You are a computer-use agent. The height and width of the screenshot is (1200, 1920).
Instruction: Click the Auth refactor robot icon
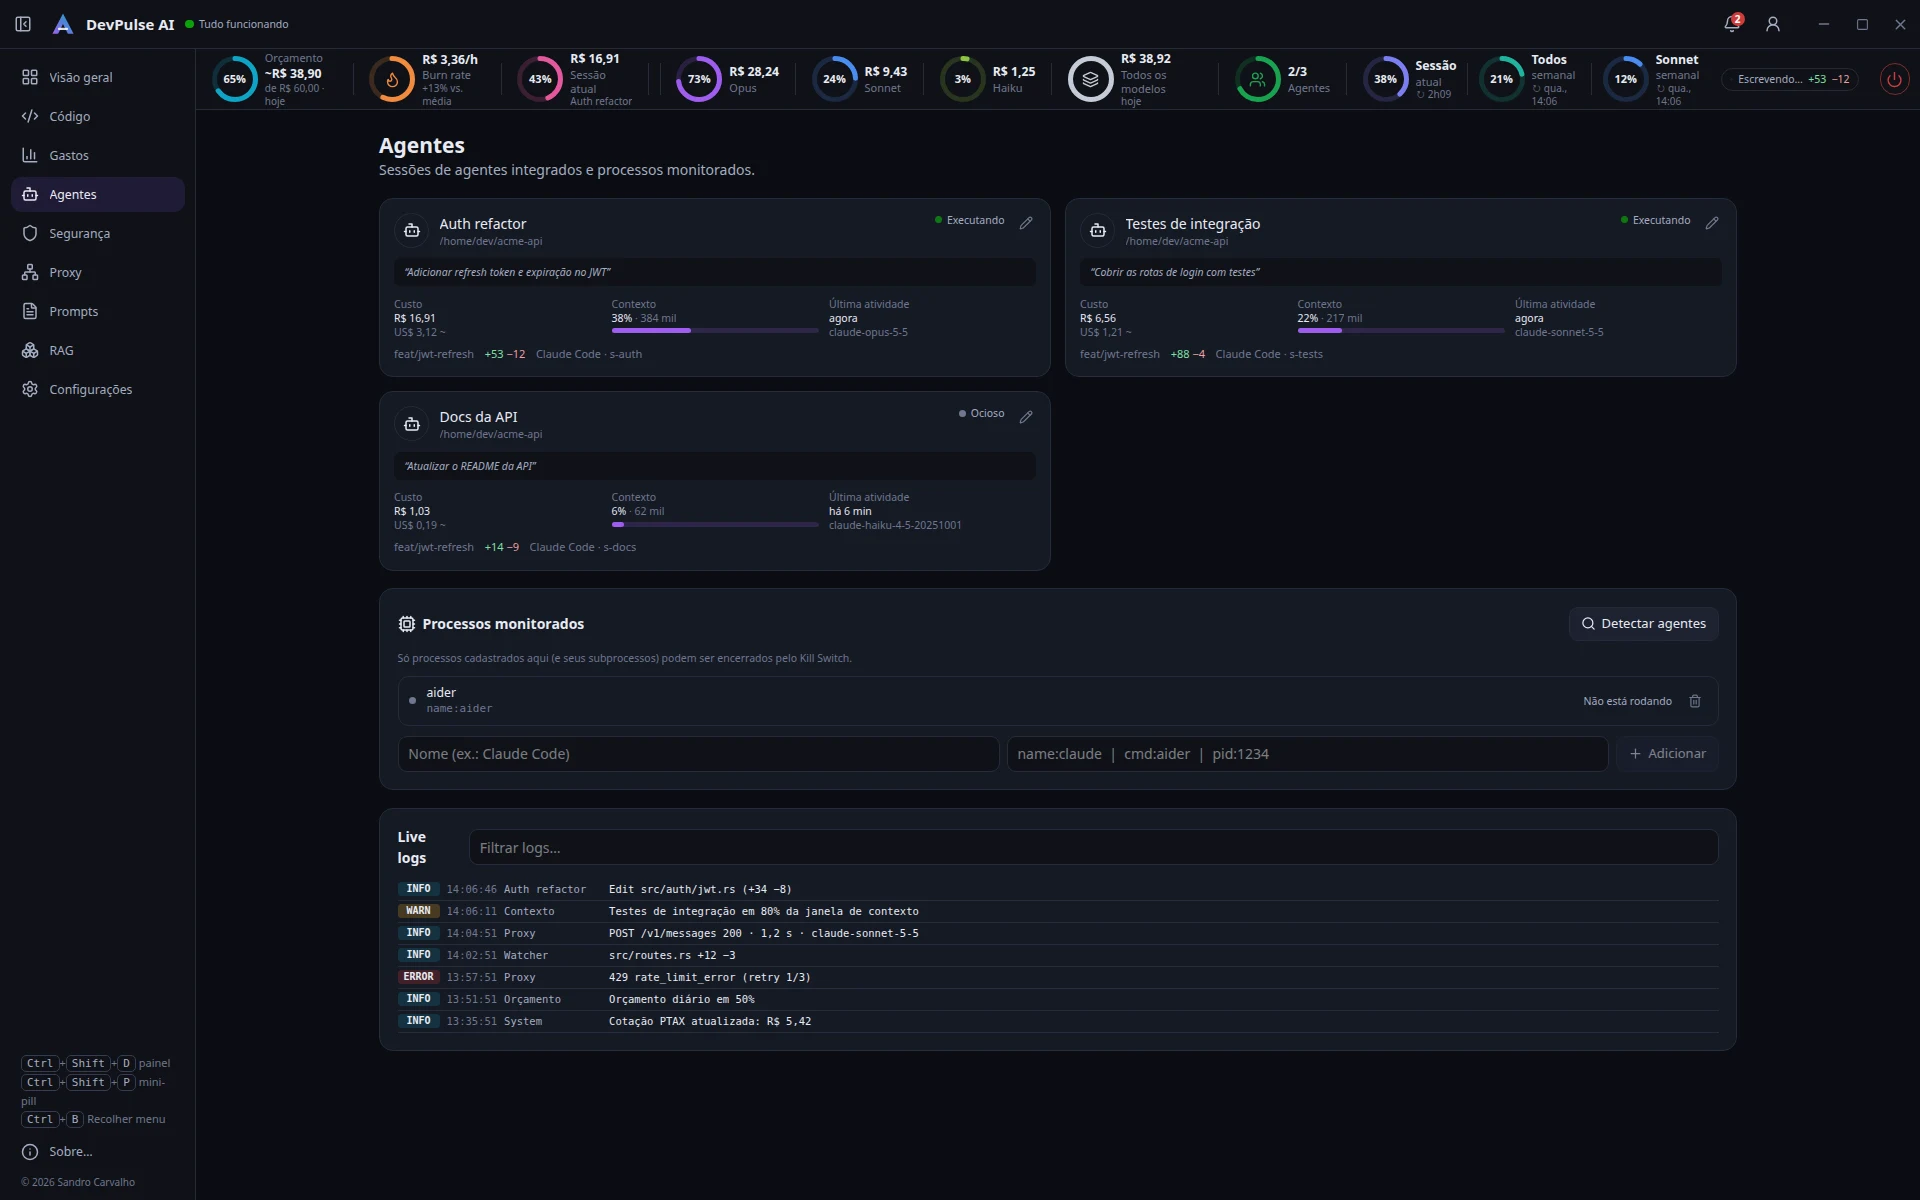tap(412, 231)
